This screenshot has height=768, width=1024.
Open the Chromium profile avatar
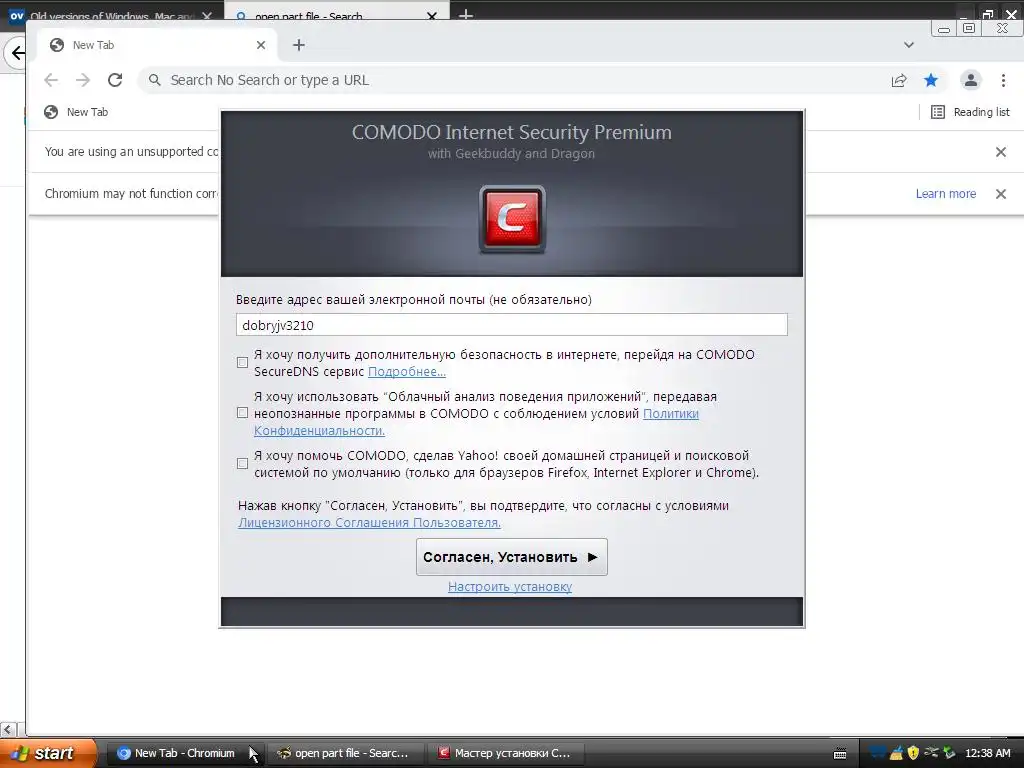coord(970,80)
